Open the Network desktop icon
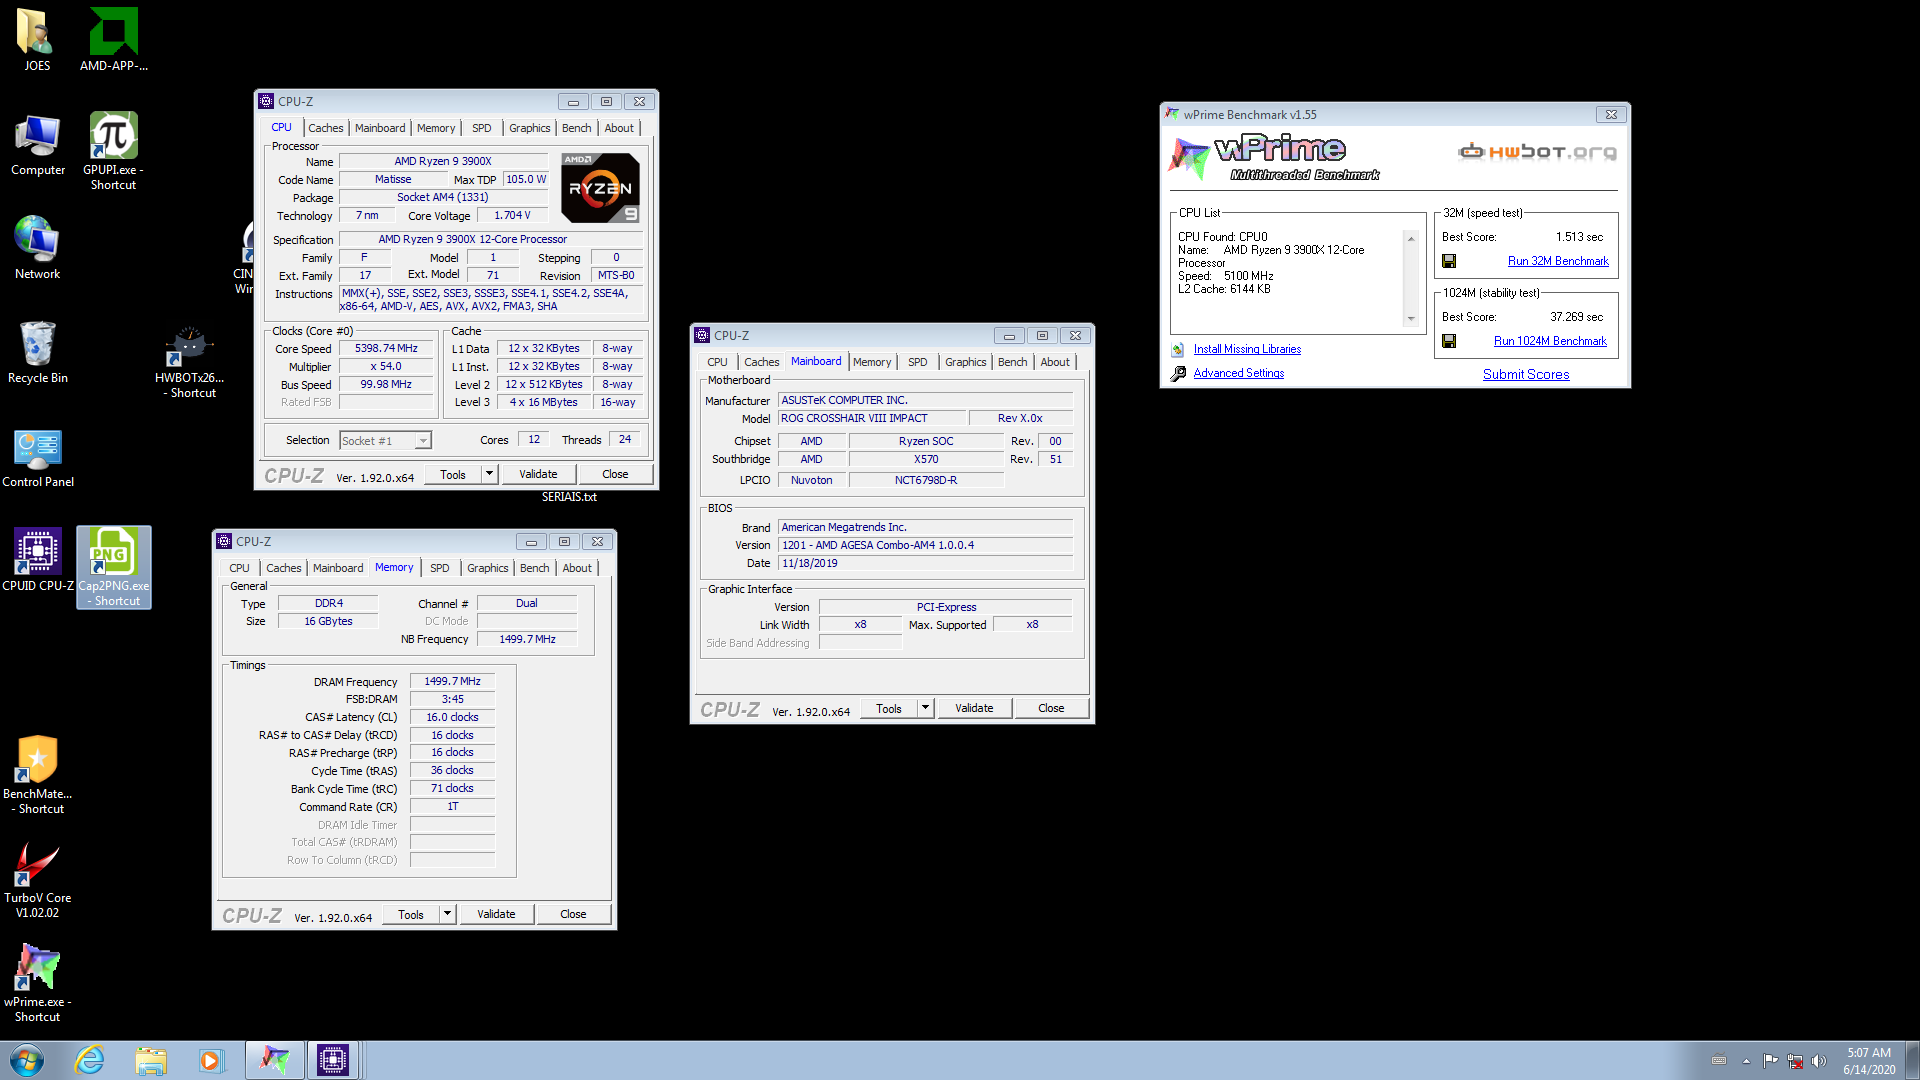Image resolution: width=1920 pixels, height=1080 pixels. [37, 248]
